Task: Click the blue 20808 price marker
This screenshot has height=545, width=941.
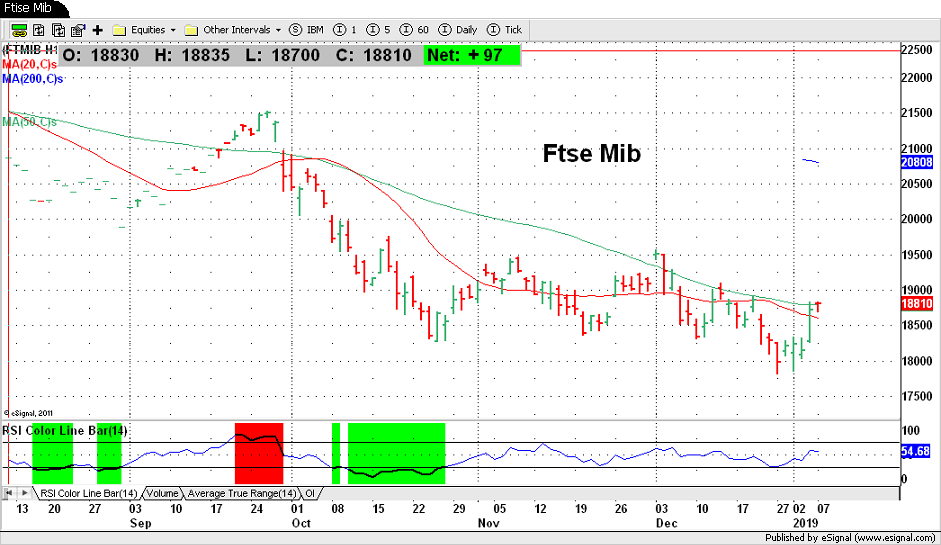Action: [916, 162]
